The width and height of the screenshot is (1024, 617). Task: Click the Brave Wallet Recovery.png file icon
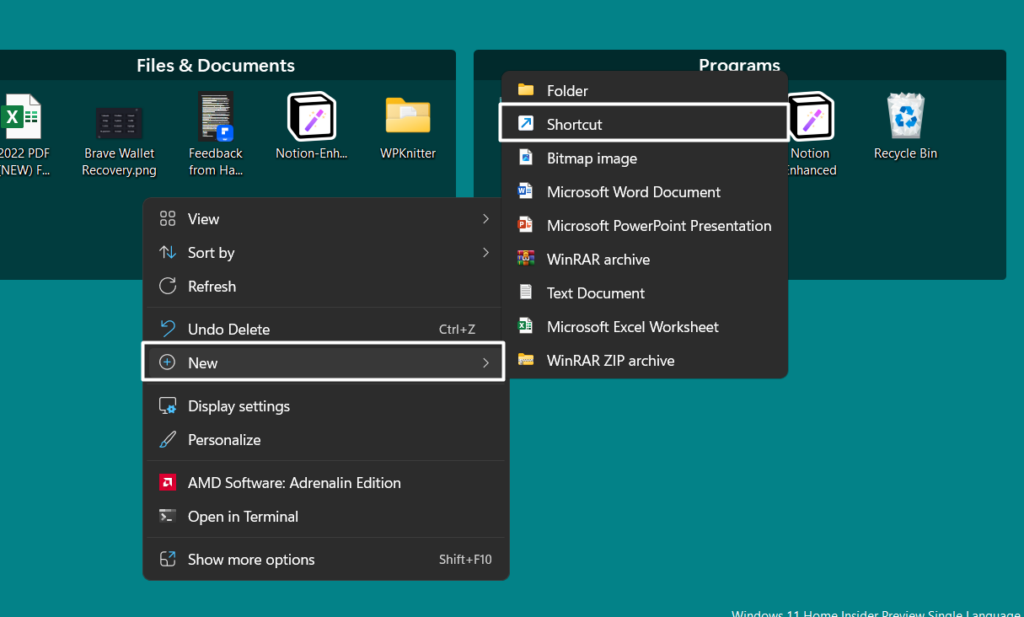click(x=119, y=123)
